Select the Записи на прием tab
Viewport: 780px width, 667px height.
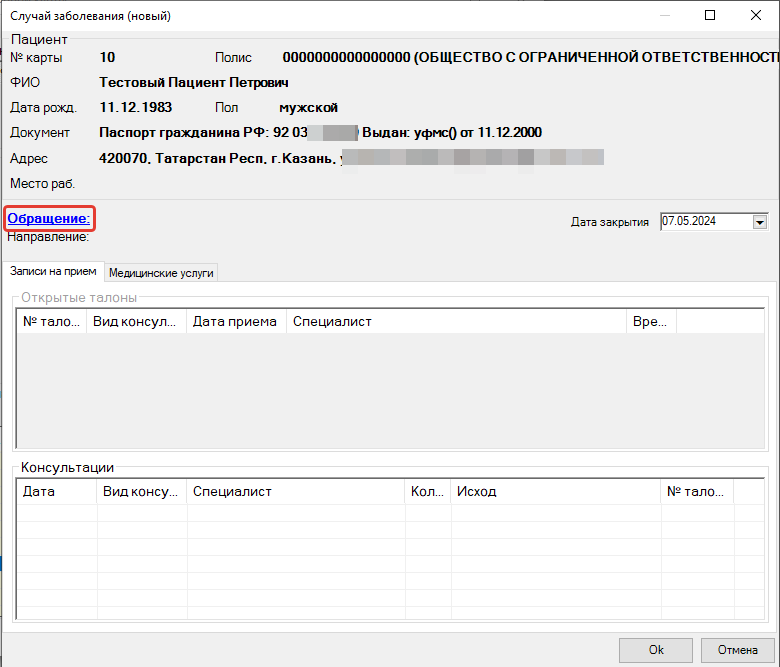(53, 272)
